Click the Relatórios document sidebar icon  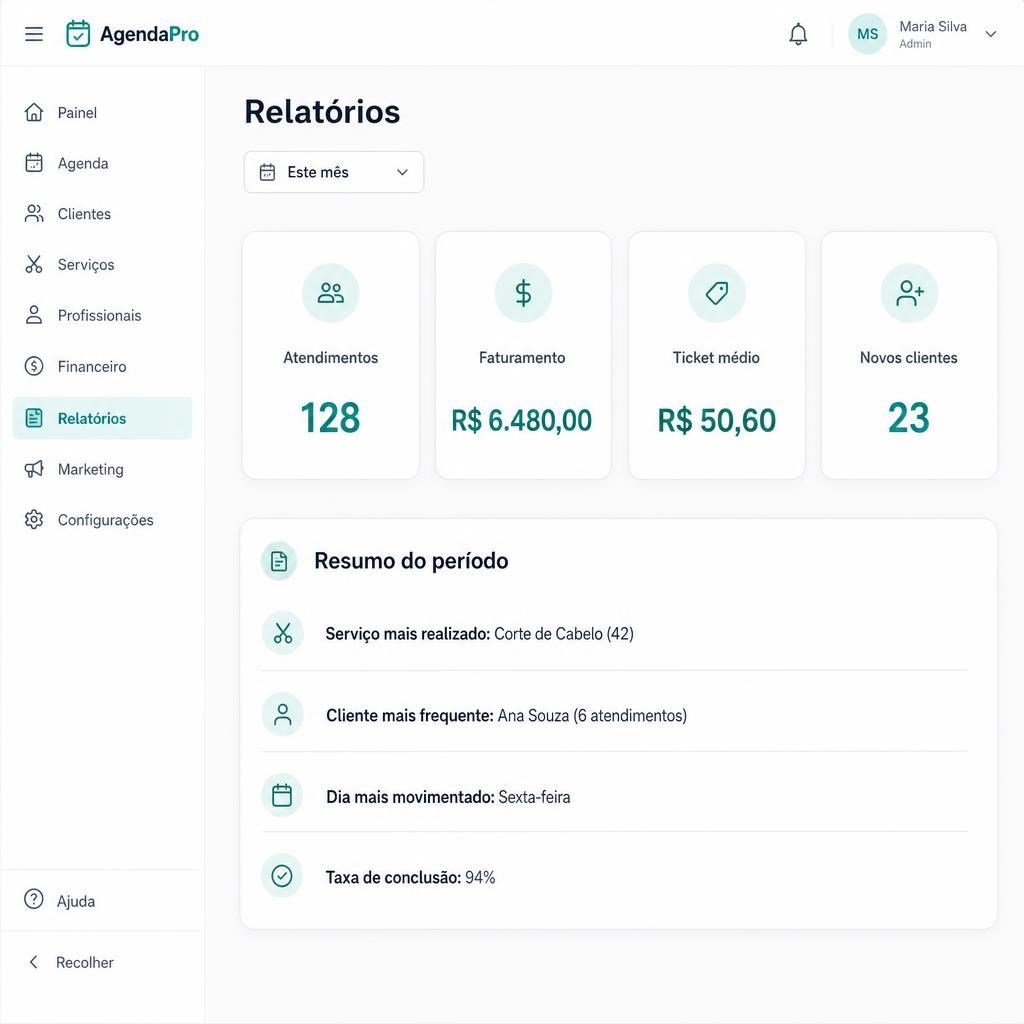(34, 418)
